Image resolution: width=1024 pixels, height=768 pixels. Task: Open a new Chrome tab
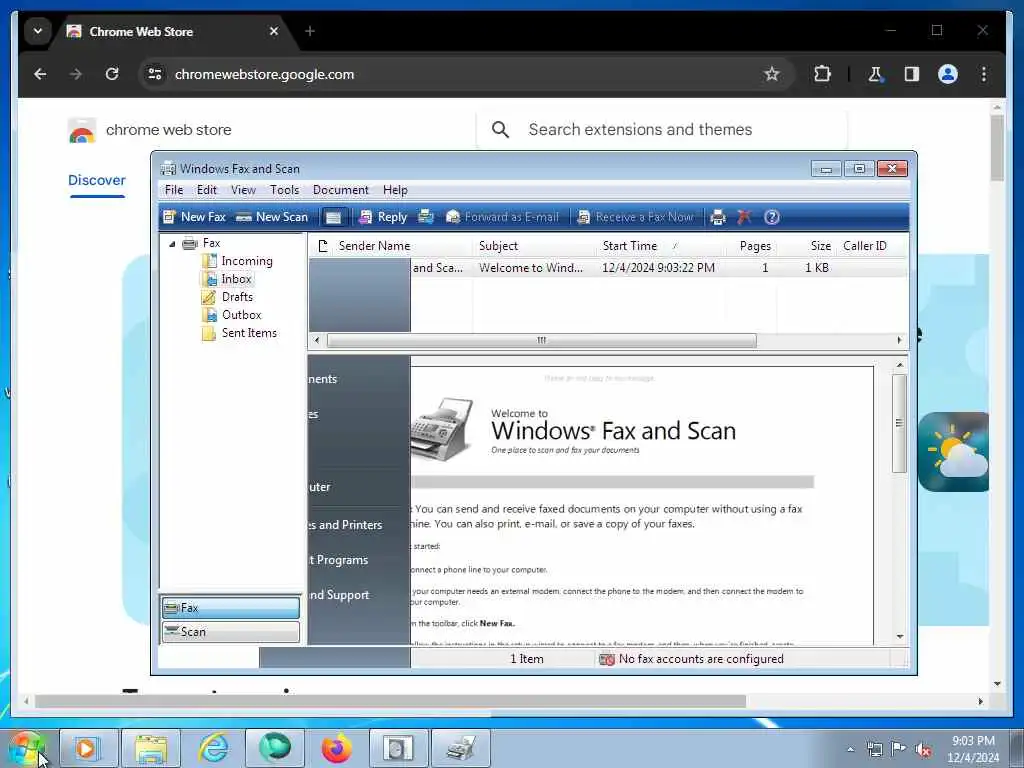310,31
